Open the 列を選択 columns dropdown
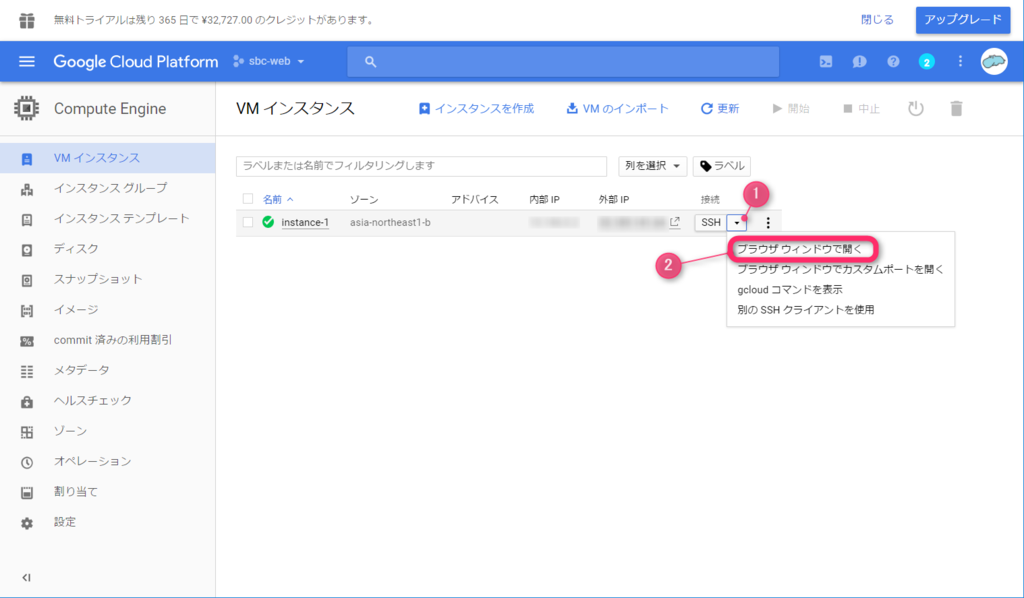The image size is (1024, 598). pyautogui.click(x=652, y=165)
